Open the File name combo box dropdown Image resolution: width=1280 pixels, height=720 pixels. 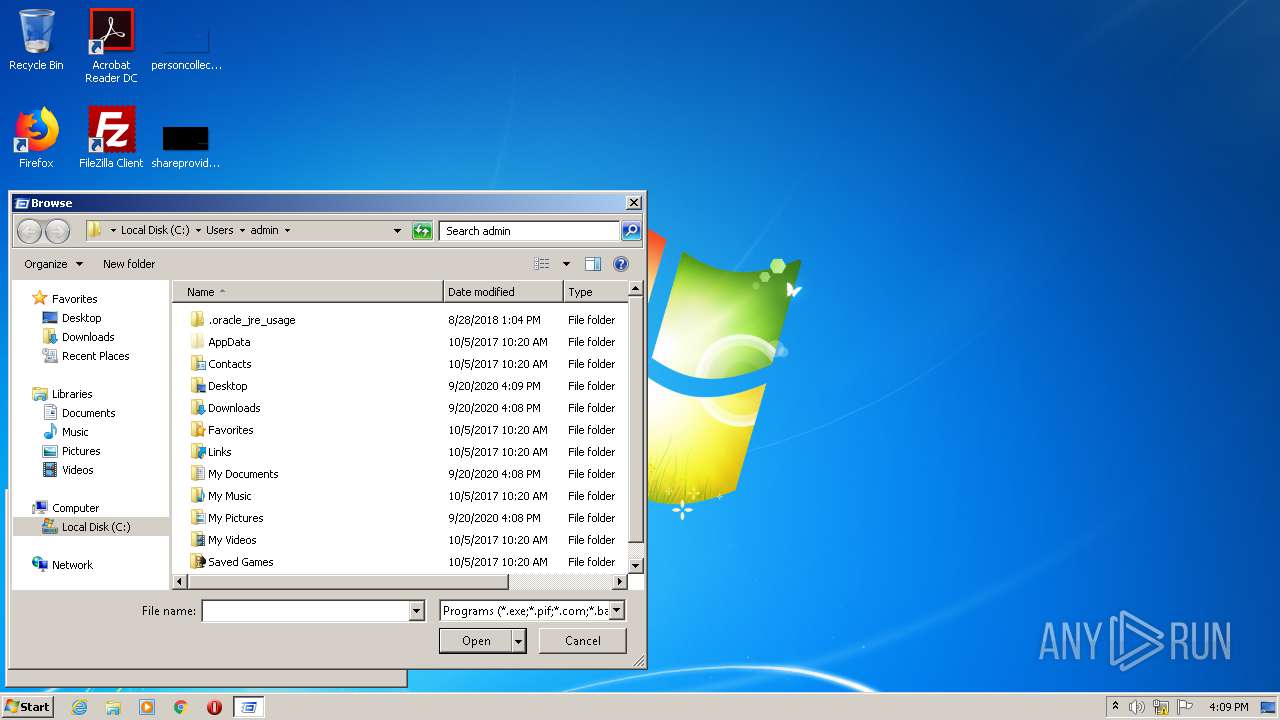coord(417,611)
